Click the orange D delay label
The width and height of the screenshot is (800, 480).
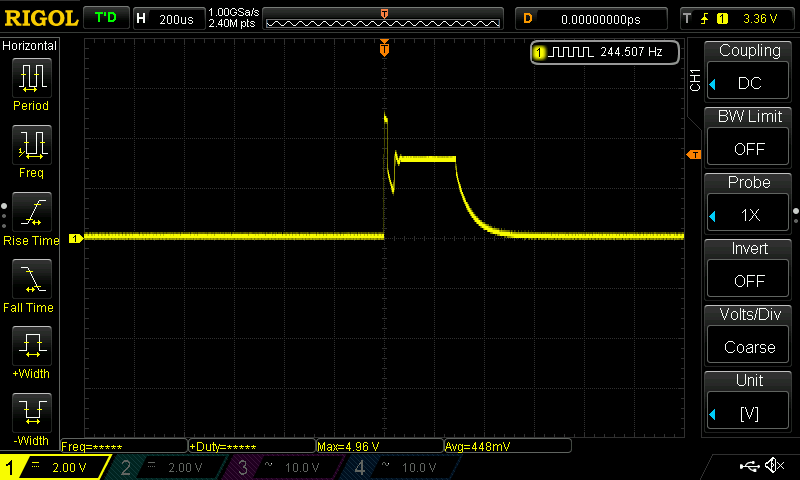[x=528, y=19]
